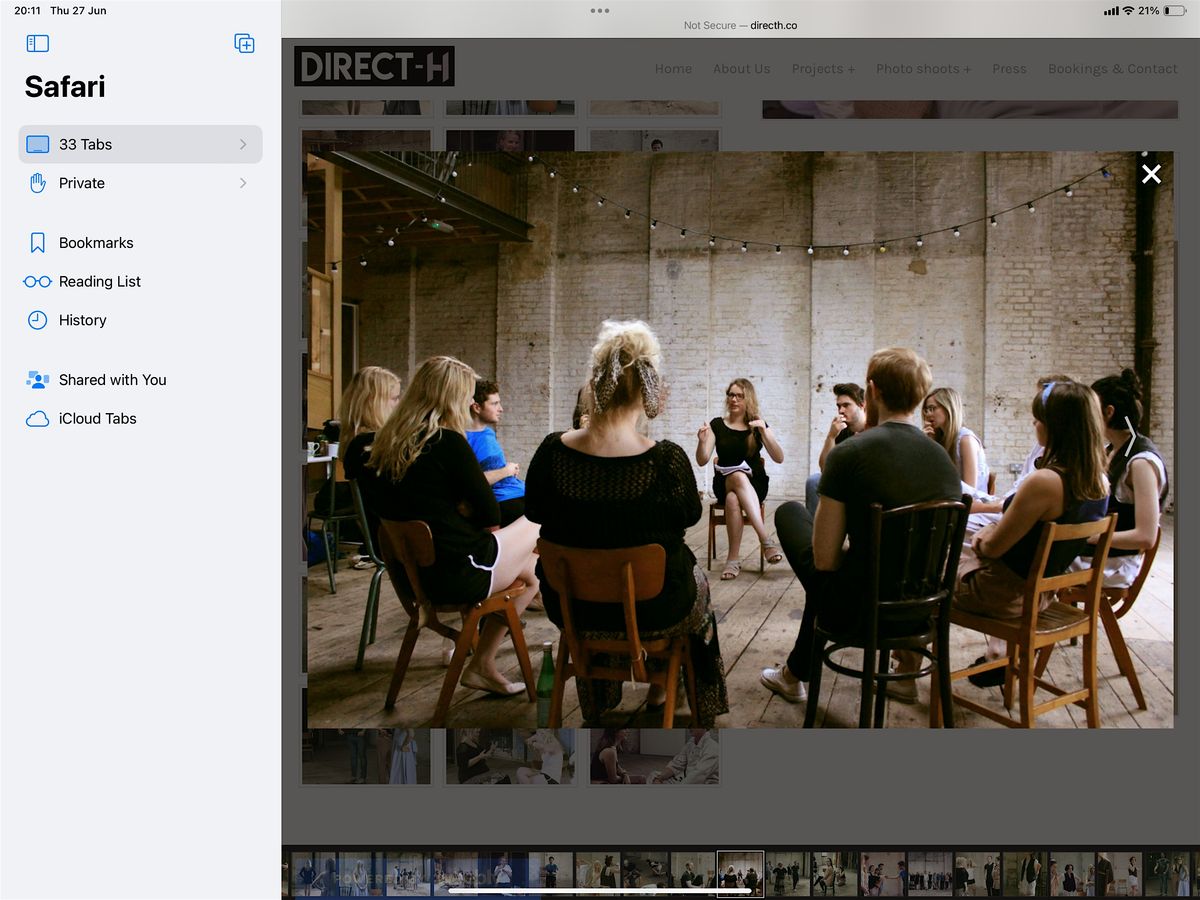Tap the directh.co address bar
1200x900 pixels.
click(x=740, y=25)
